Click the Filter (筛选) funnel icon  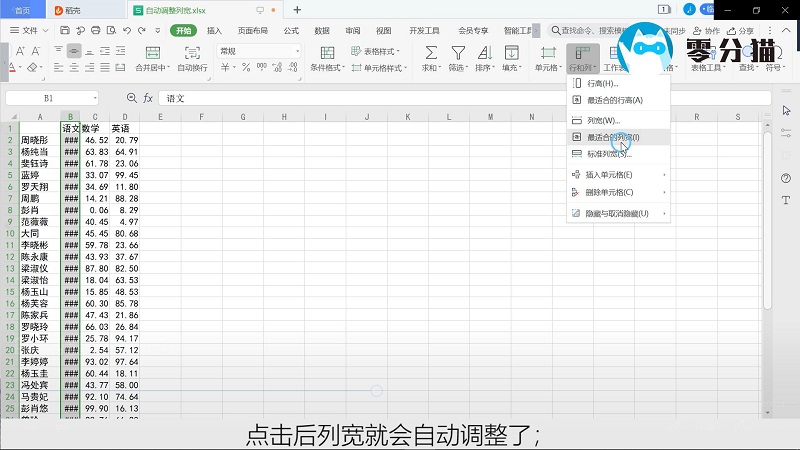click(457, 51)
